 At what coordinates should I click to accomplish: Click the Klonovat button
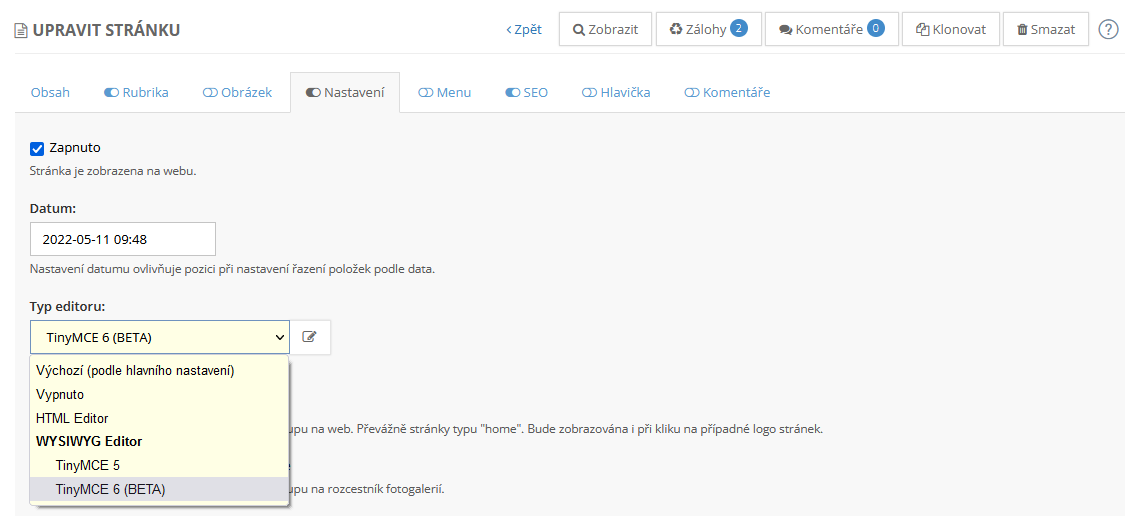[950, 29]
